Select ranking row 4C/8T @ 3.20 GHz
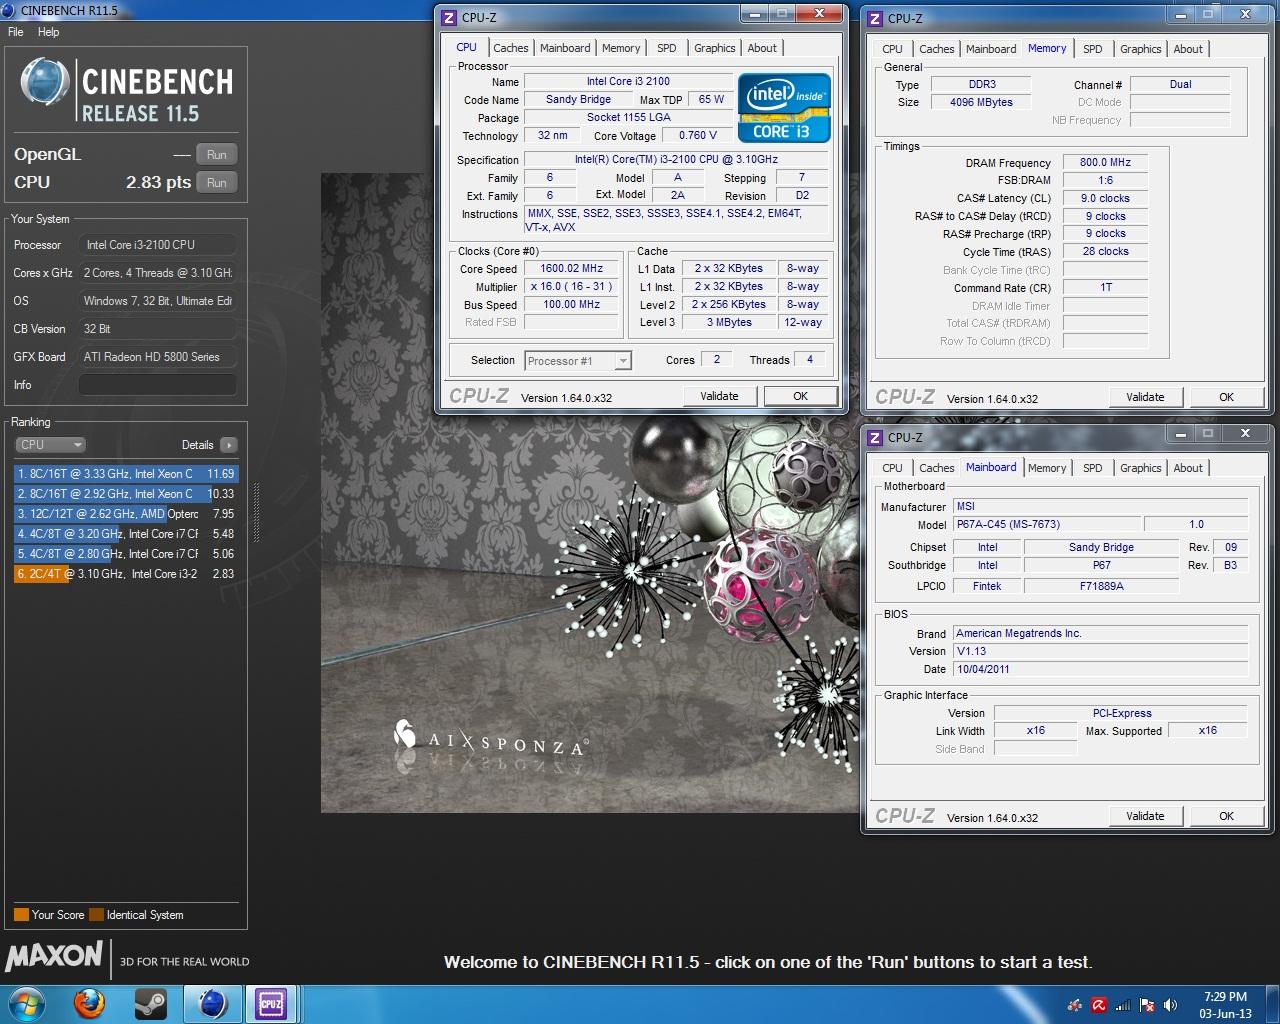 pyautogui.click(x=126, y=534)
